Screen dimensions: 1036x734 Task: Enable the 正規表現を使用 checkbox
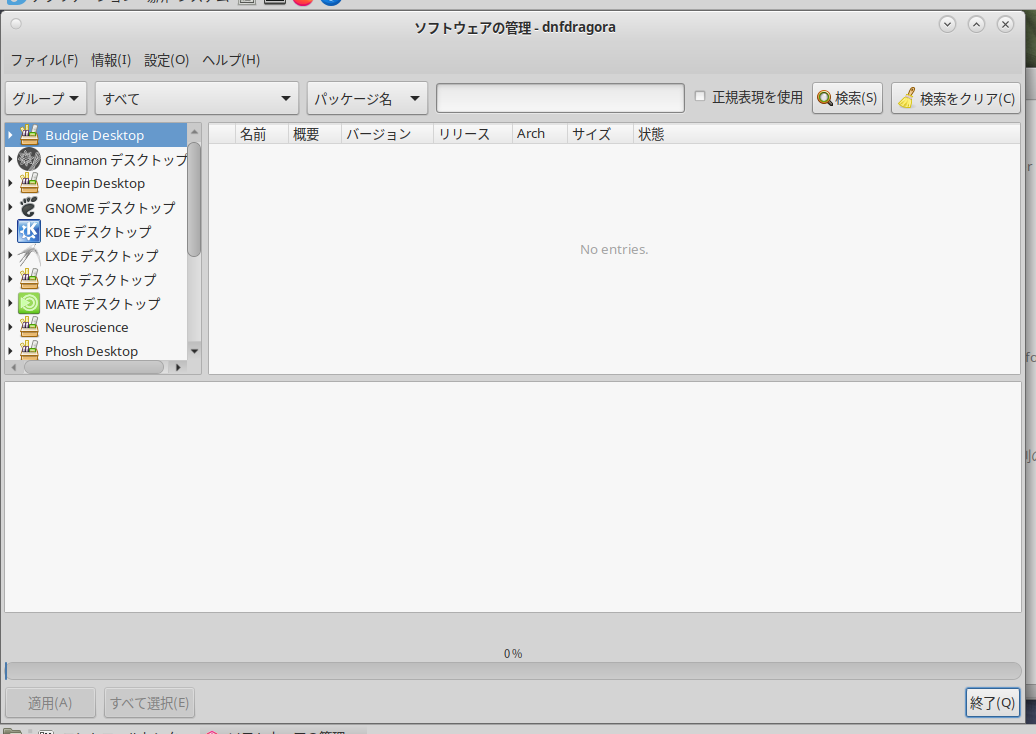point(700,96)
